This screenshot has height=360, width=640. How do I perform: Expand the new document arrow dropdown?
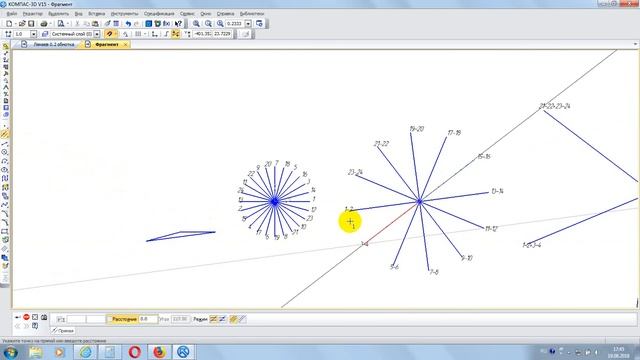tap(16, 24)
